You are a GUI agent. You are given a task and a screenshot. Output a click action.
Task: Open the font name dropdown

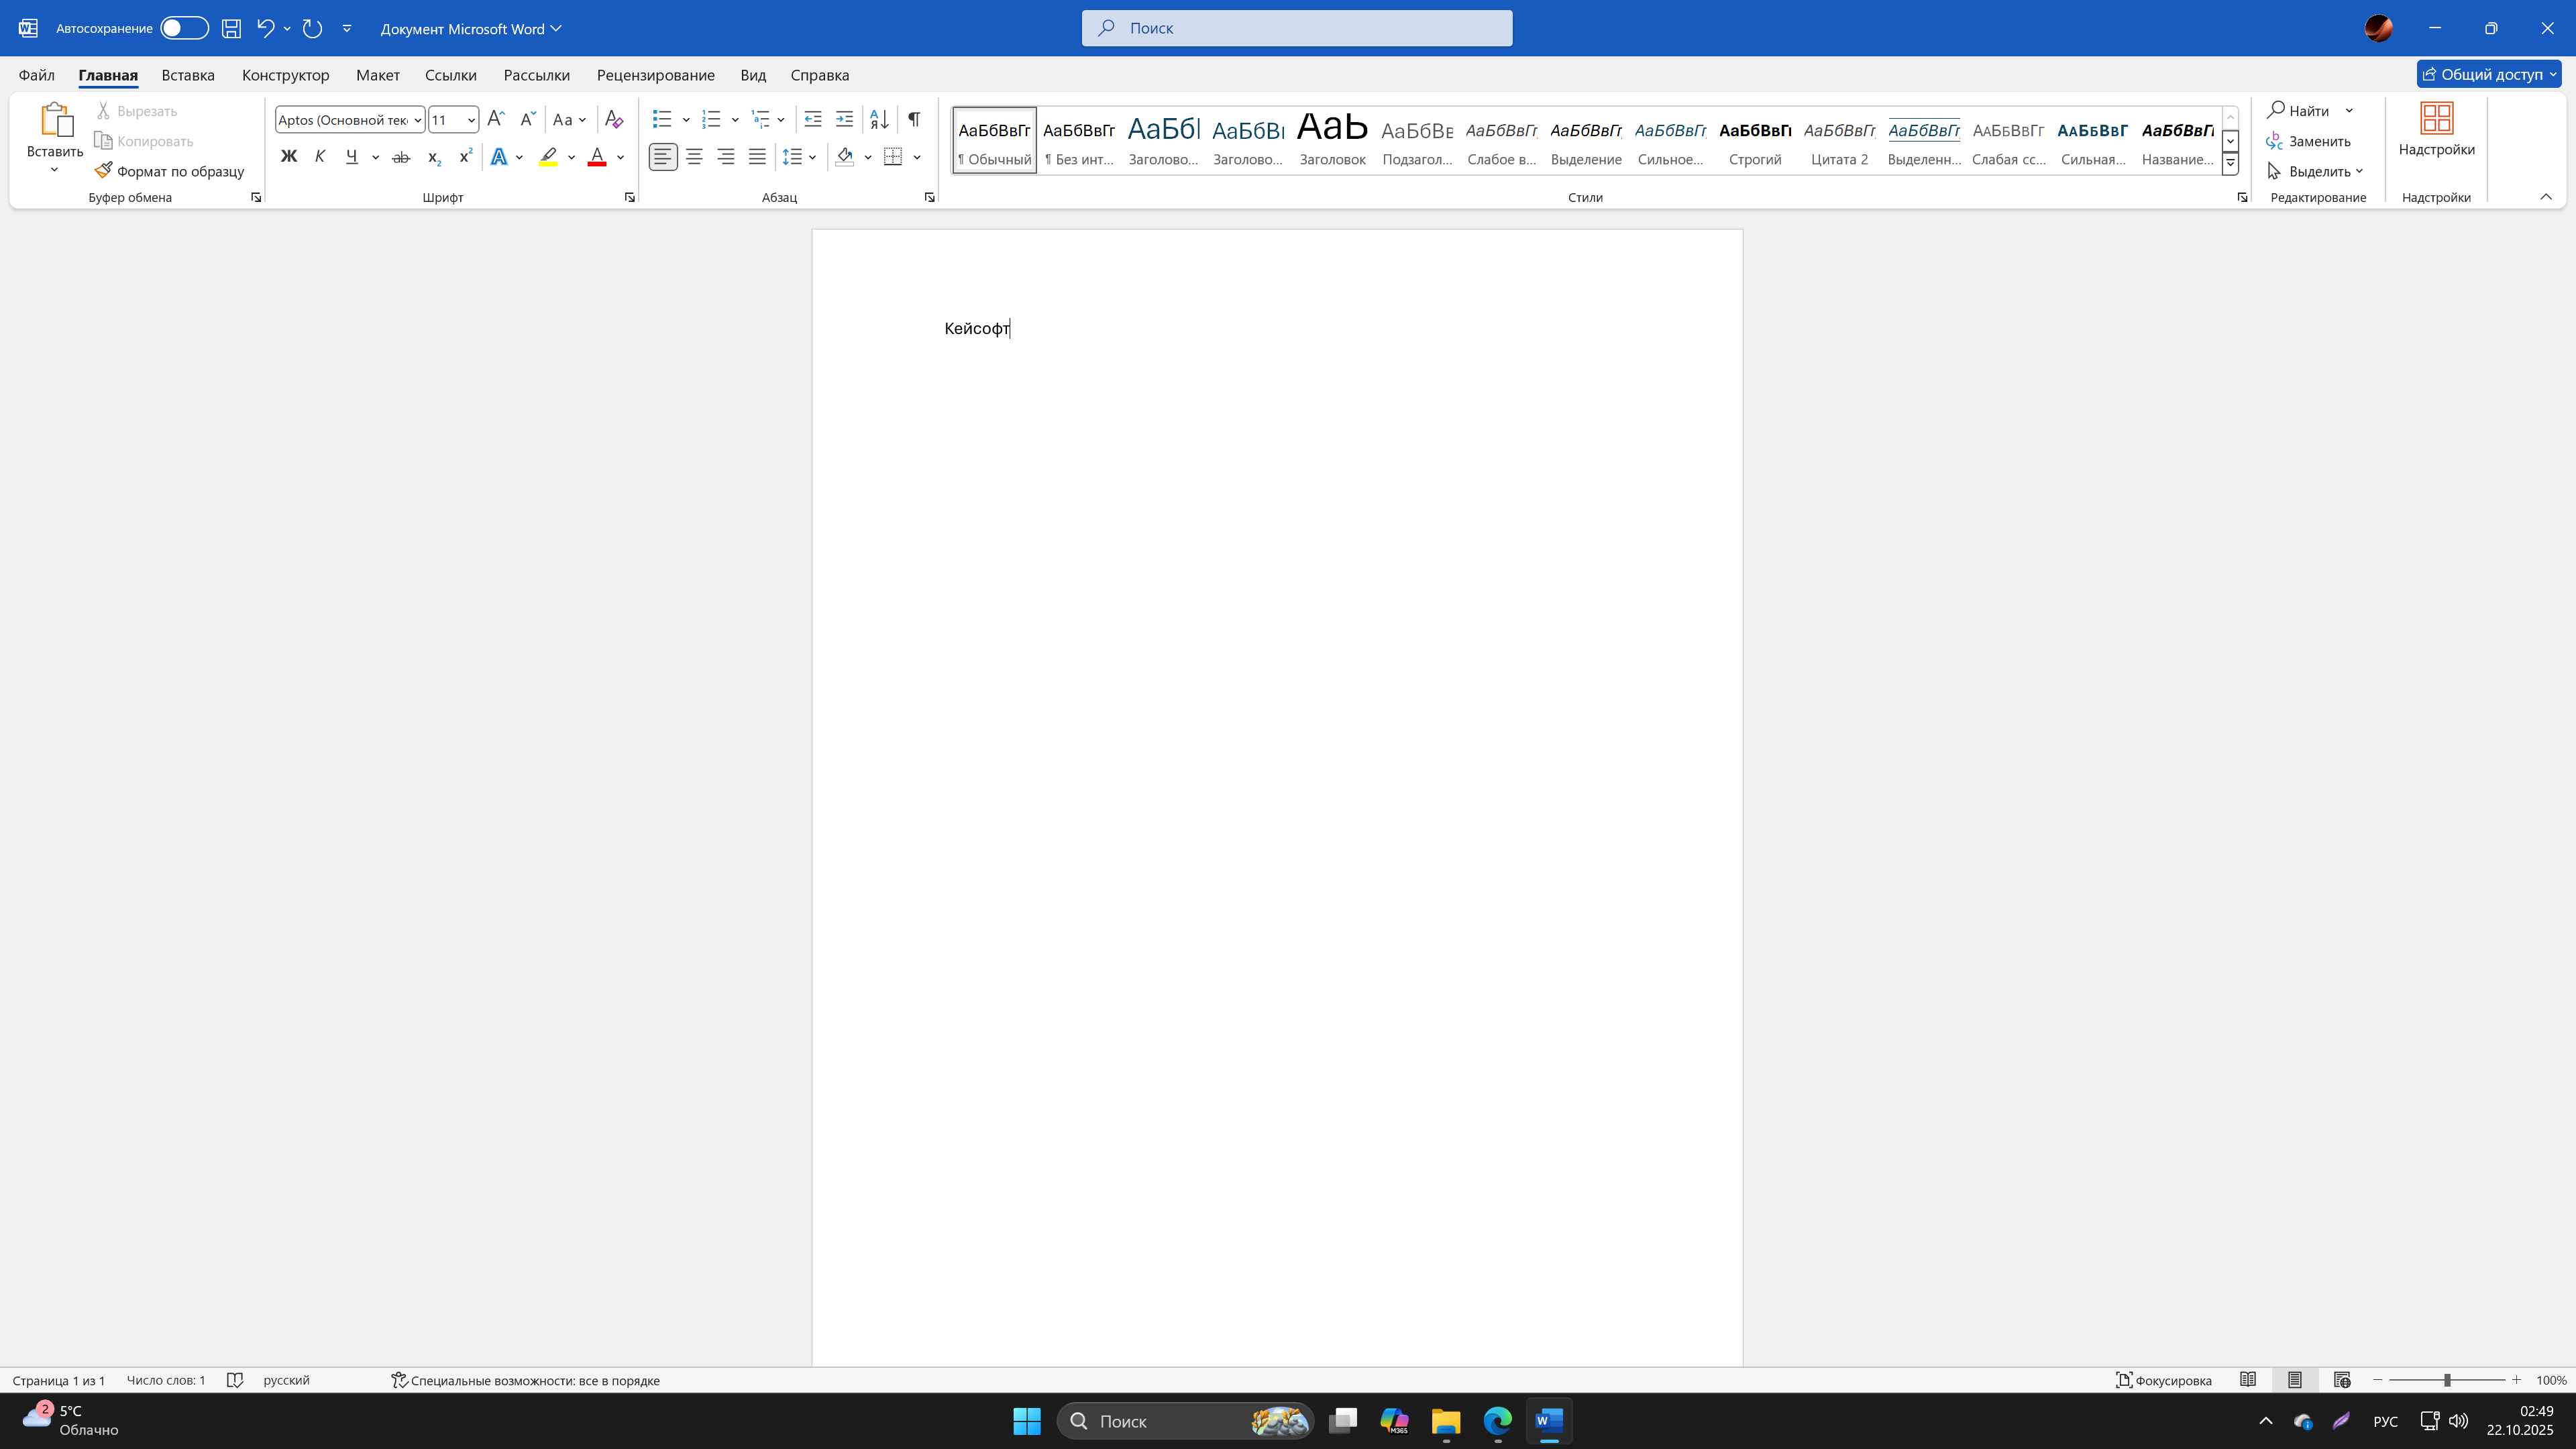pos(417,120)
